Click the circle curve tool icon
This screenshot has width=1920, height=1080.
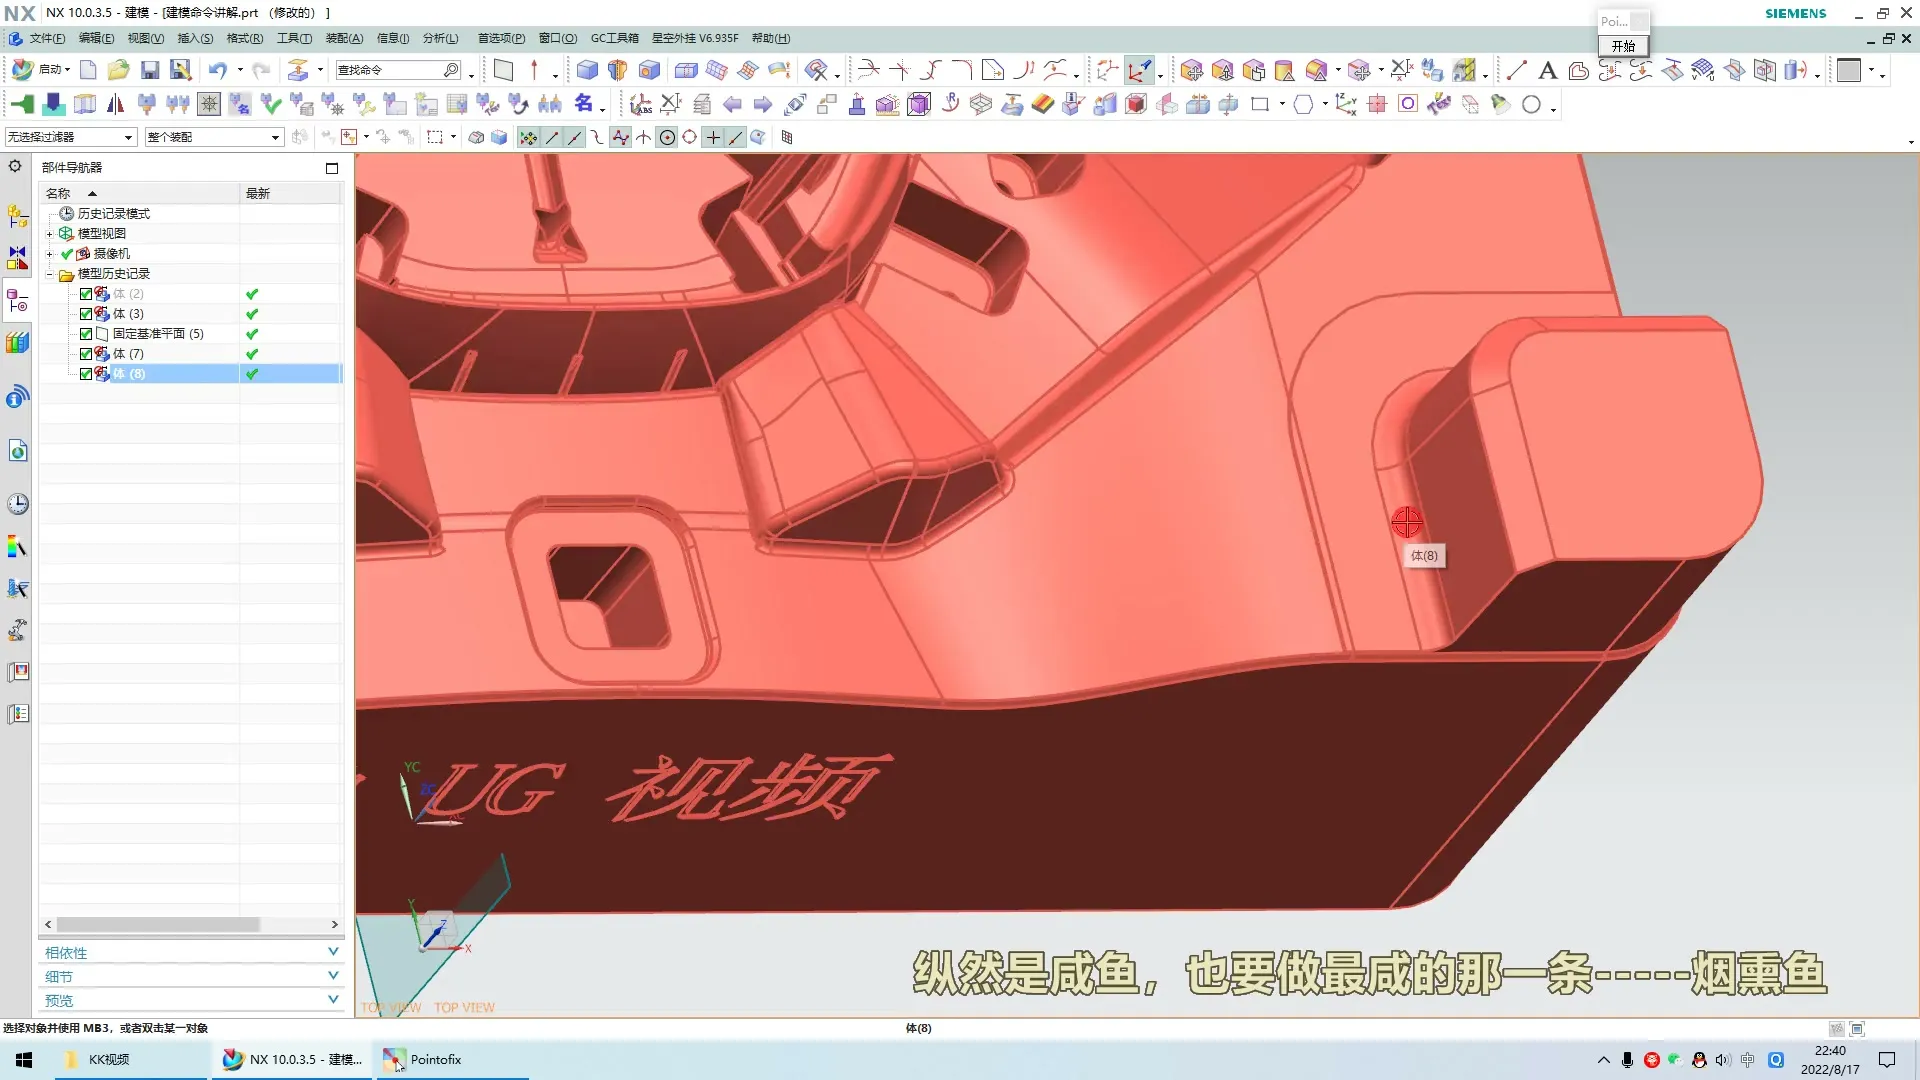1531,105
